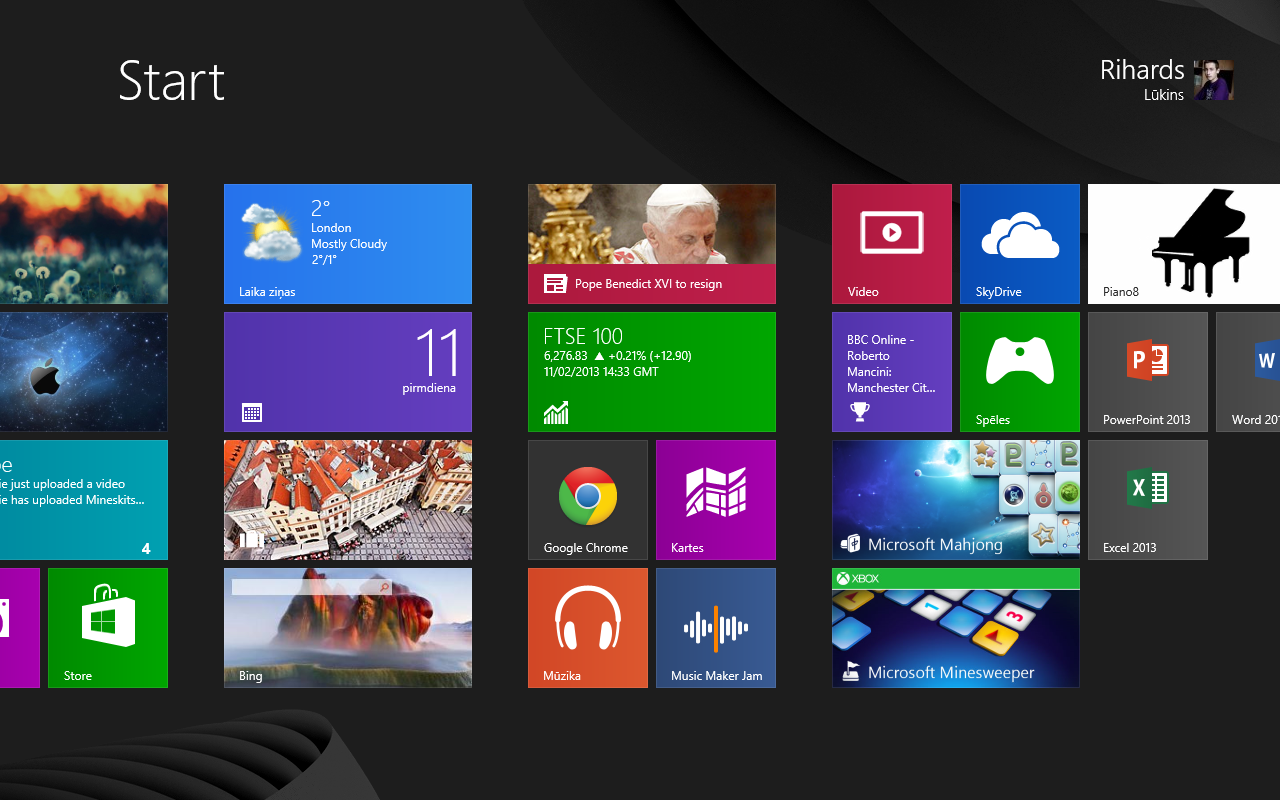Click the 'Mostly Cloudy' weather text
This screenshot has height=800, width=1280.
click(x=349, y=244)
